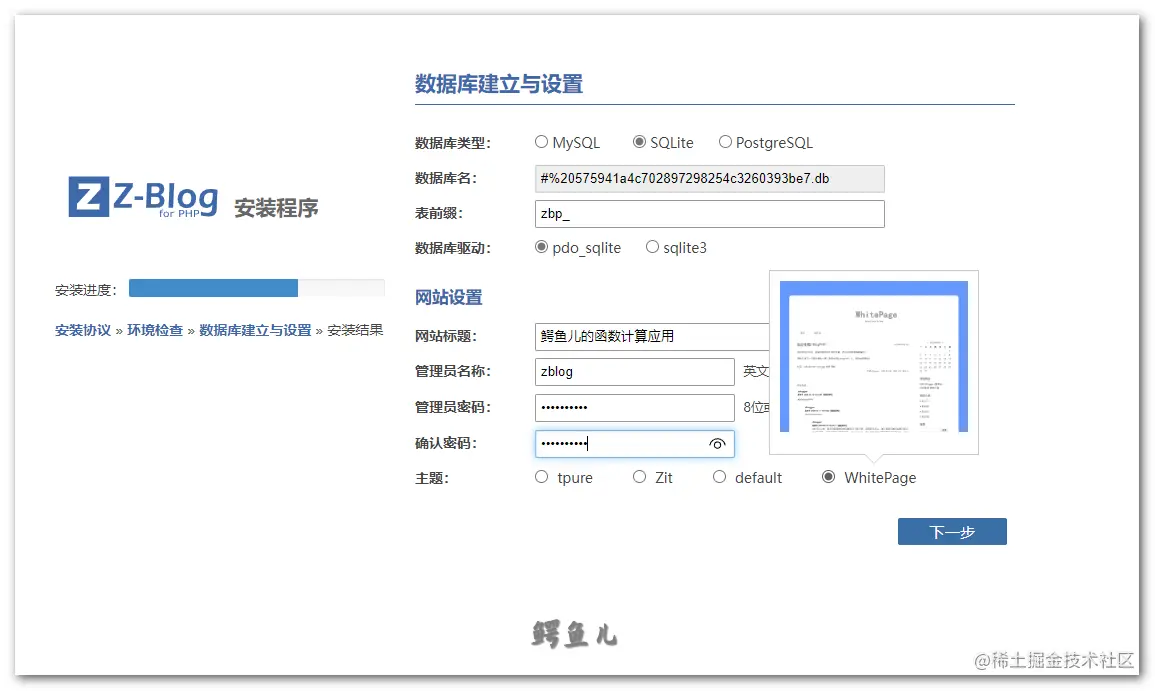Click the 确认密码 password field
1155x691 pixels.
click(620, 444)
